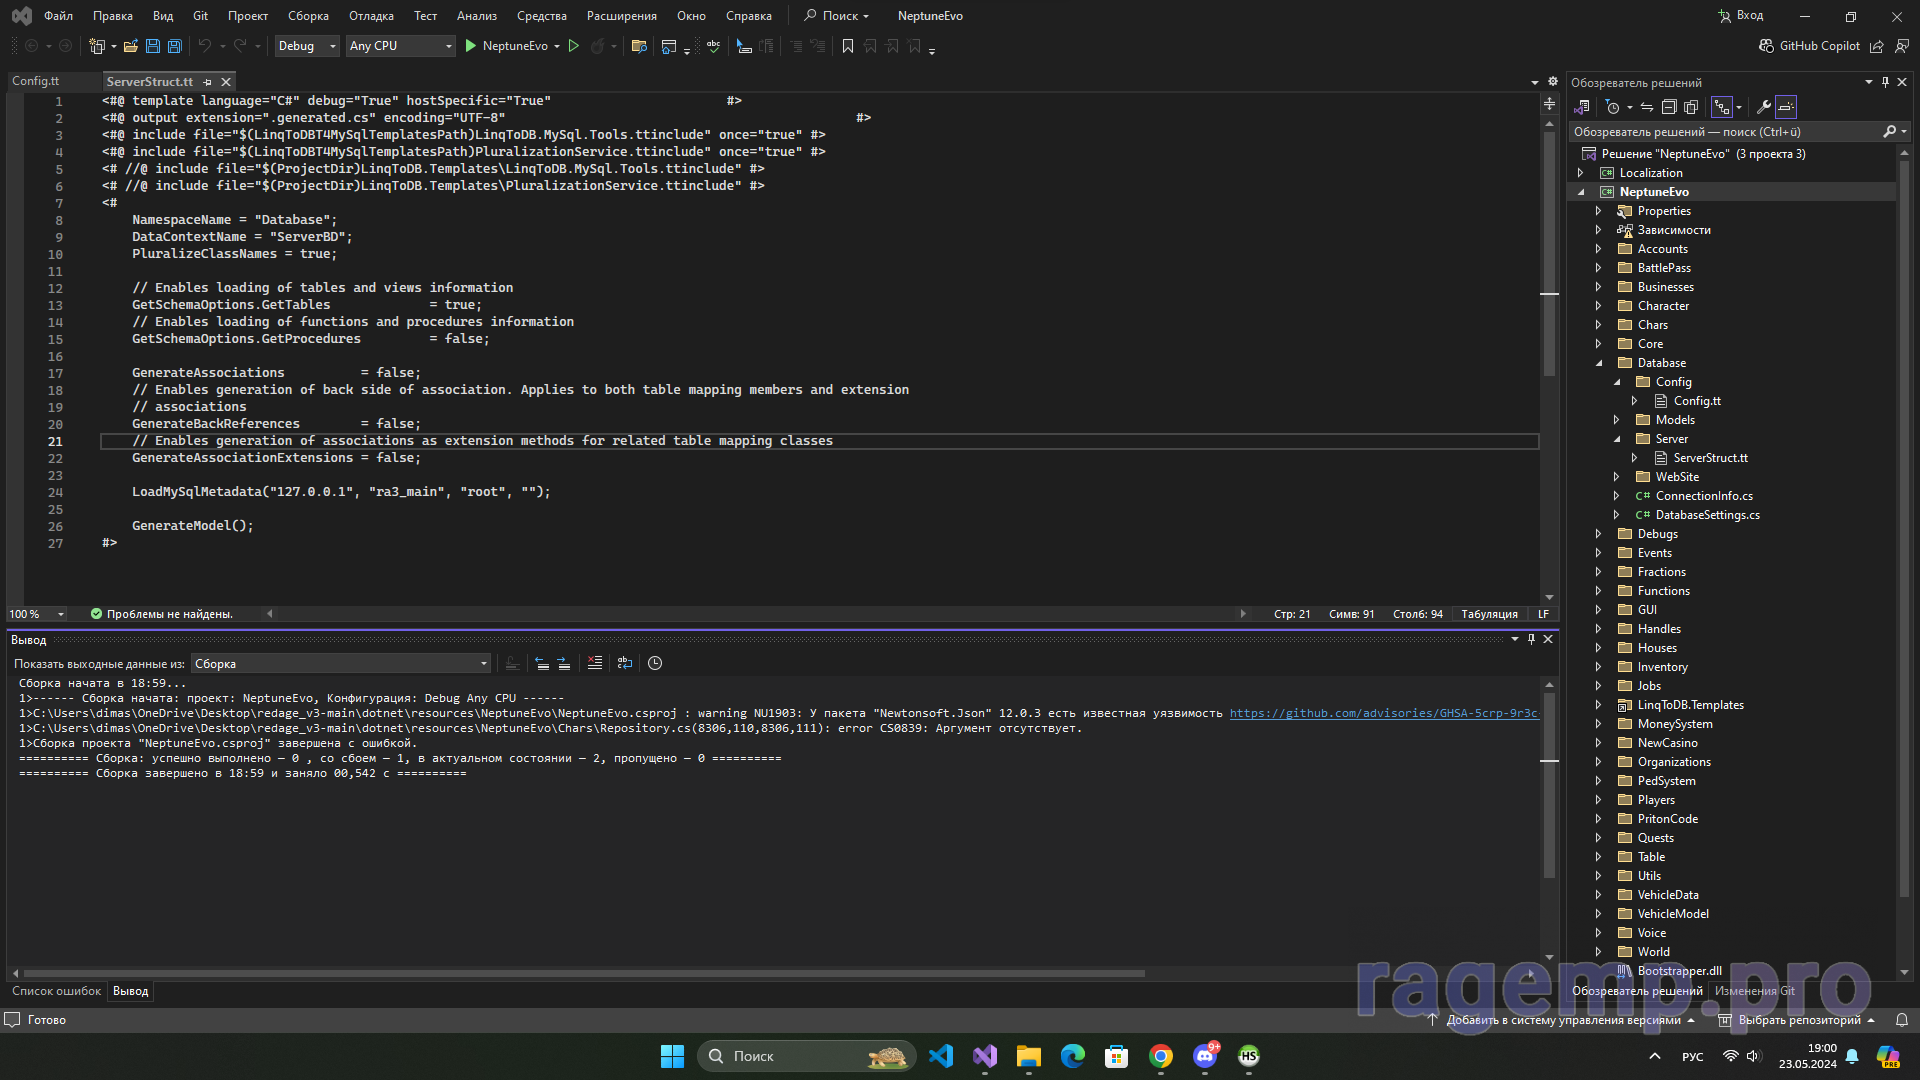Screen dimensions: 1920x1080
Task: Click the output horizontal scrollbar
Action: 584,973
